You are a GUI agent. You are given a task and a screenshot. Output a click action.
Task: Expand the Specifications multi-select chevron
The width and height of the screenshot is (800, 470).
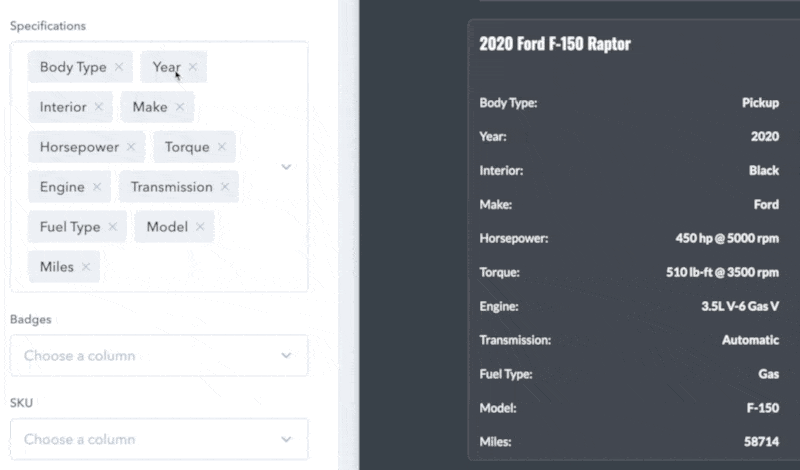pos(286,167)
